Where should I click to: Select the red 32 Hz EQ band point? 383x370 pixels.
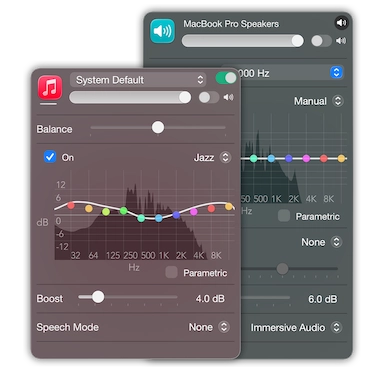pyautogui.click(x=71, y=205)
